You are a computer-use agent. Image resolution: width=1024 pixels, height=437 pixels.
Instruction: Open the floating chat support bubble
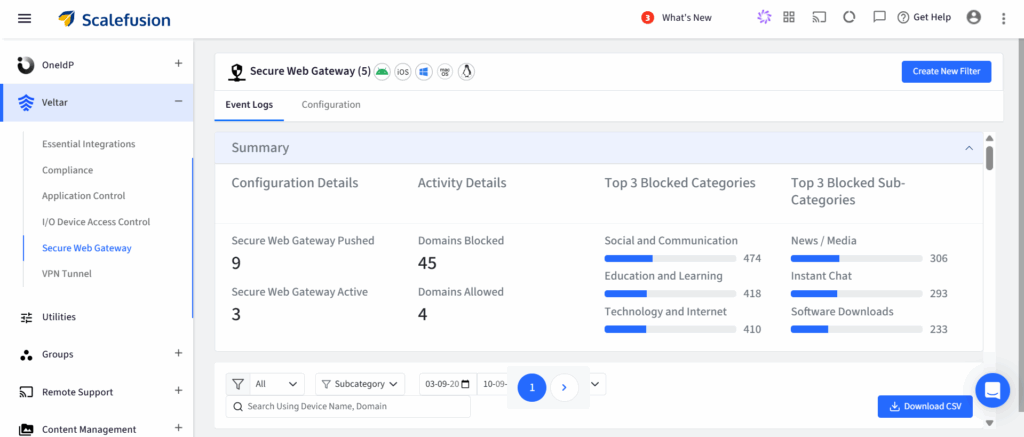point(993,390)
